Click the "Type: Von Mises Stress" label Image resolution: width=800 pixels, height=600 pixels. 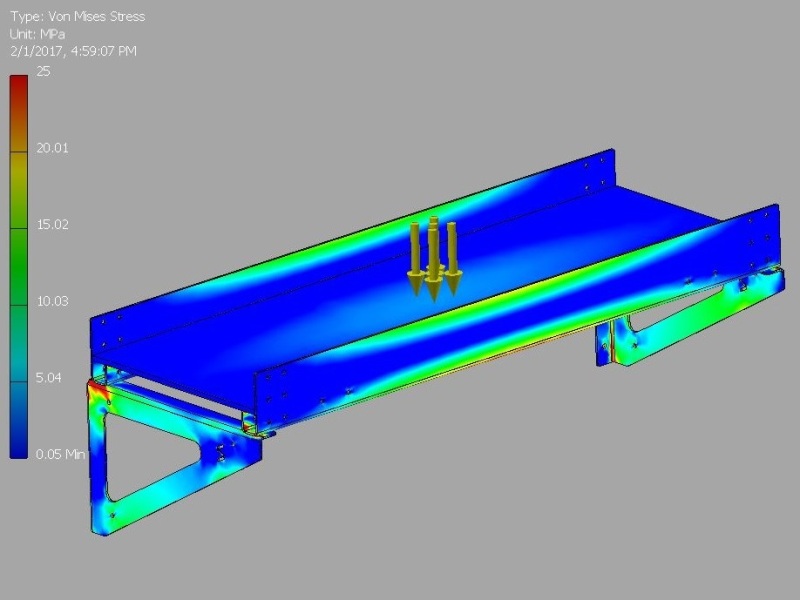coord(78,17)
